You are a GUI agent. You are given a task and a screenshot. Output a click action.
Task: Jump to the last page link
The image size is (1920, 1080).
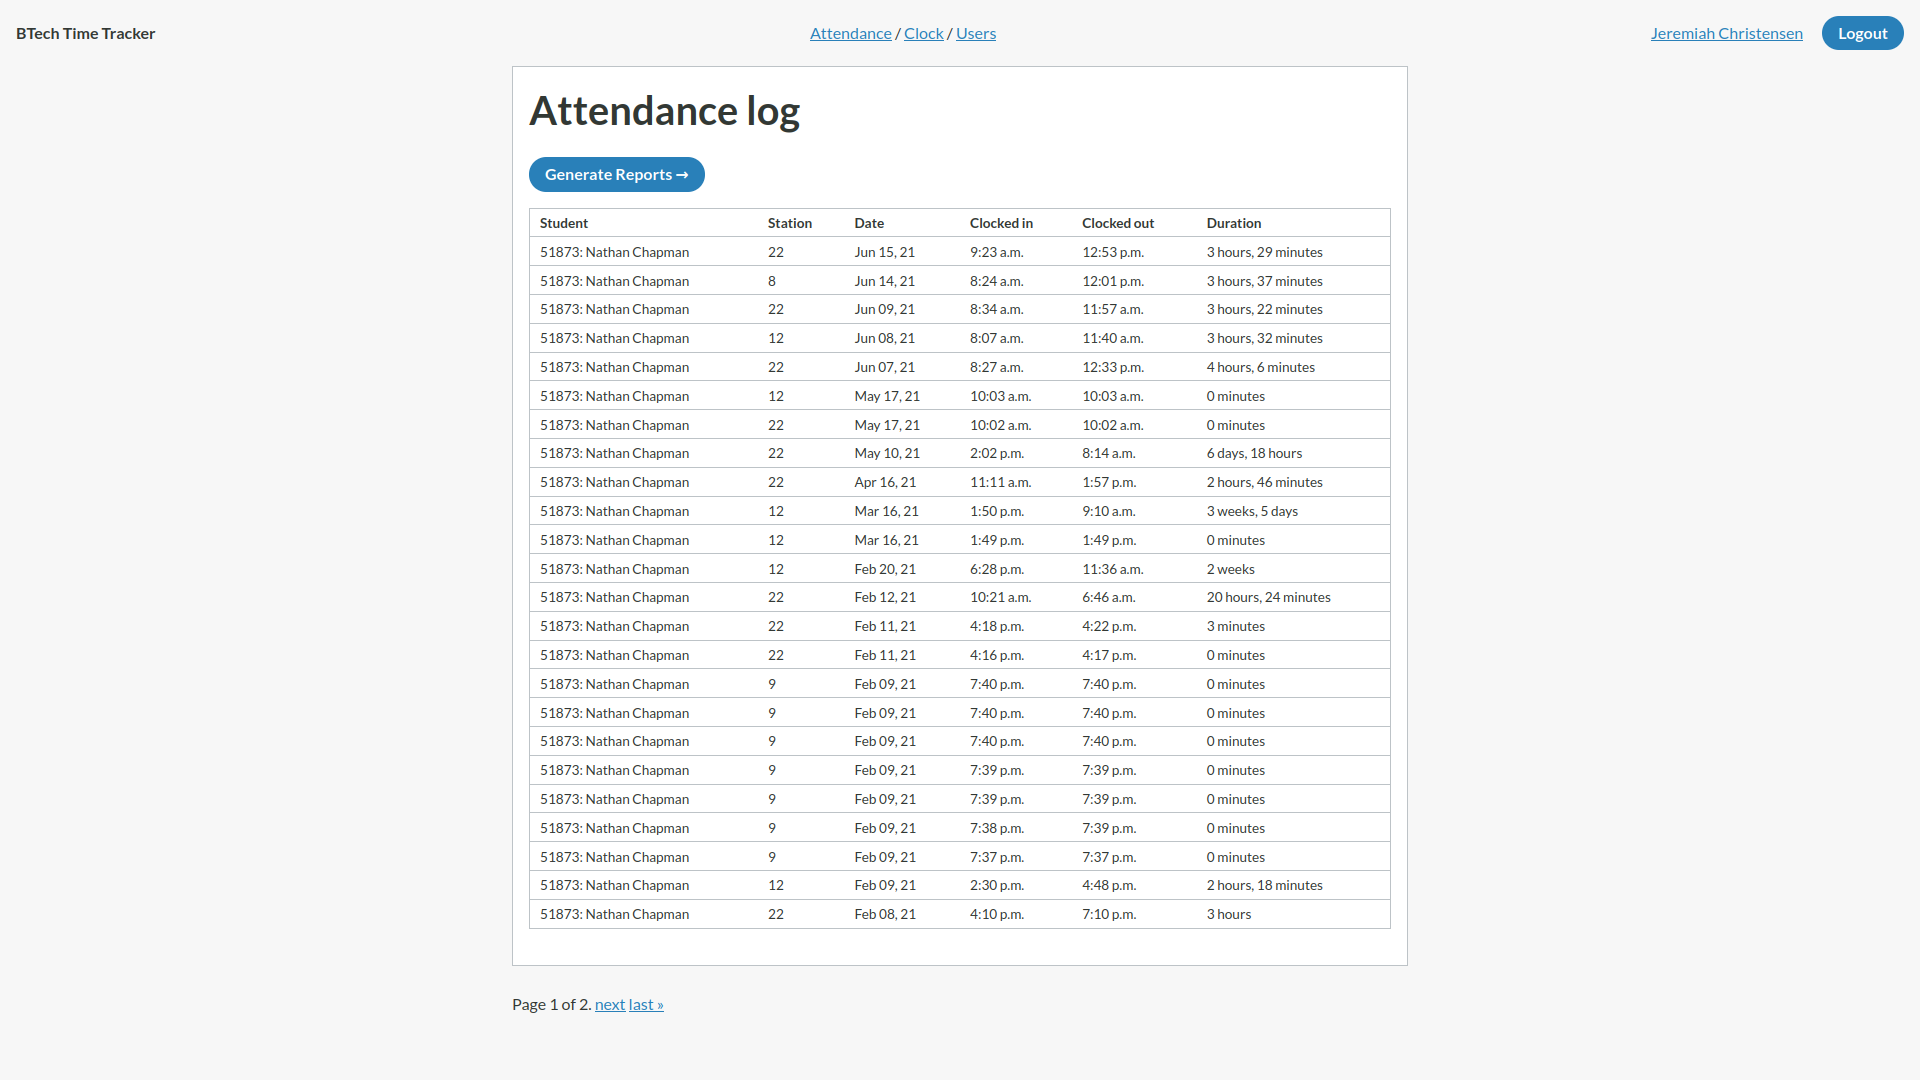(x=646, y=1005)
